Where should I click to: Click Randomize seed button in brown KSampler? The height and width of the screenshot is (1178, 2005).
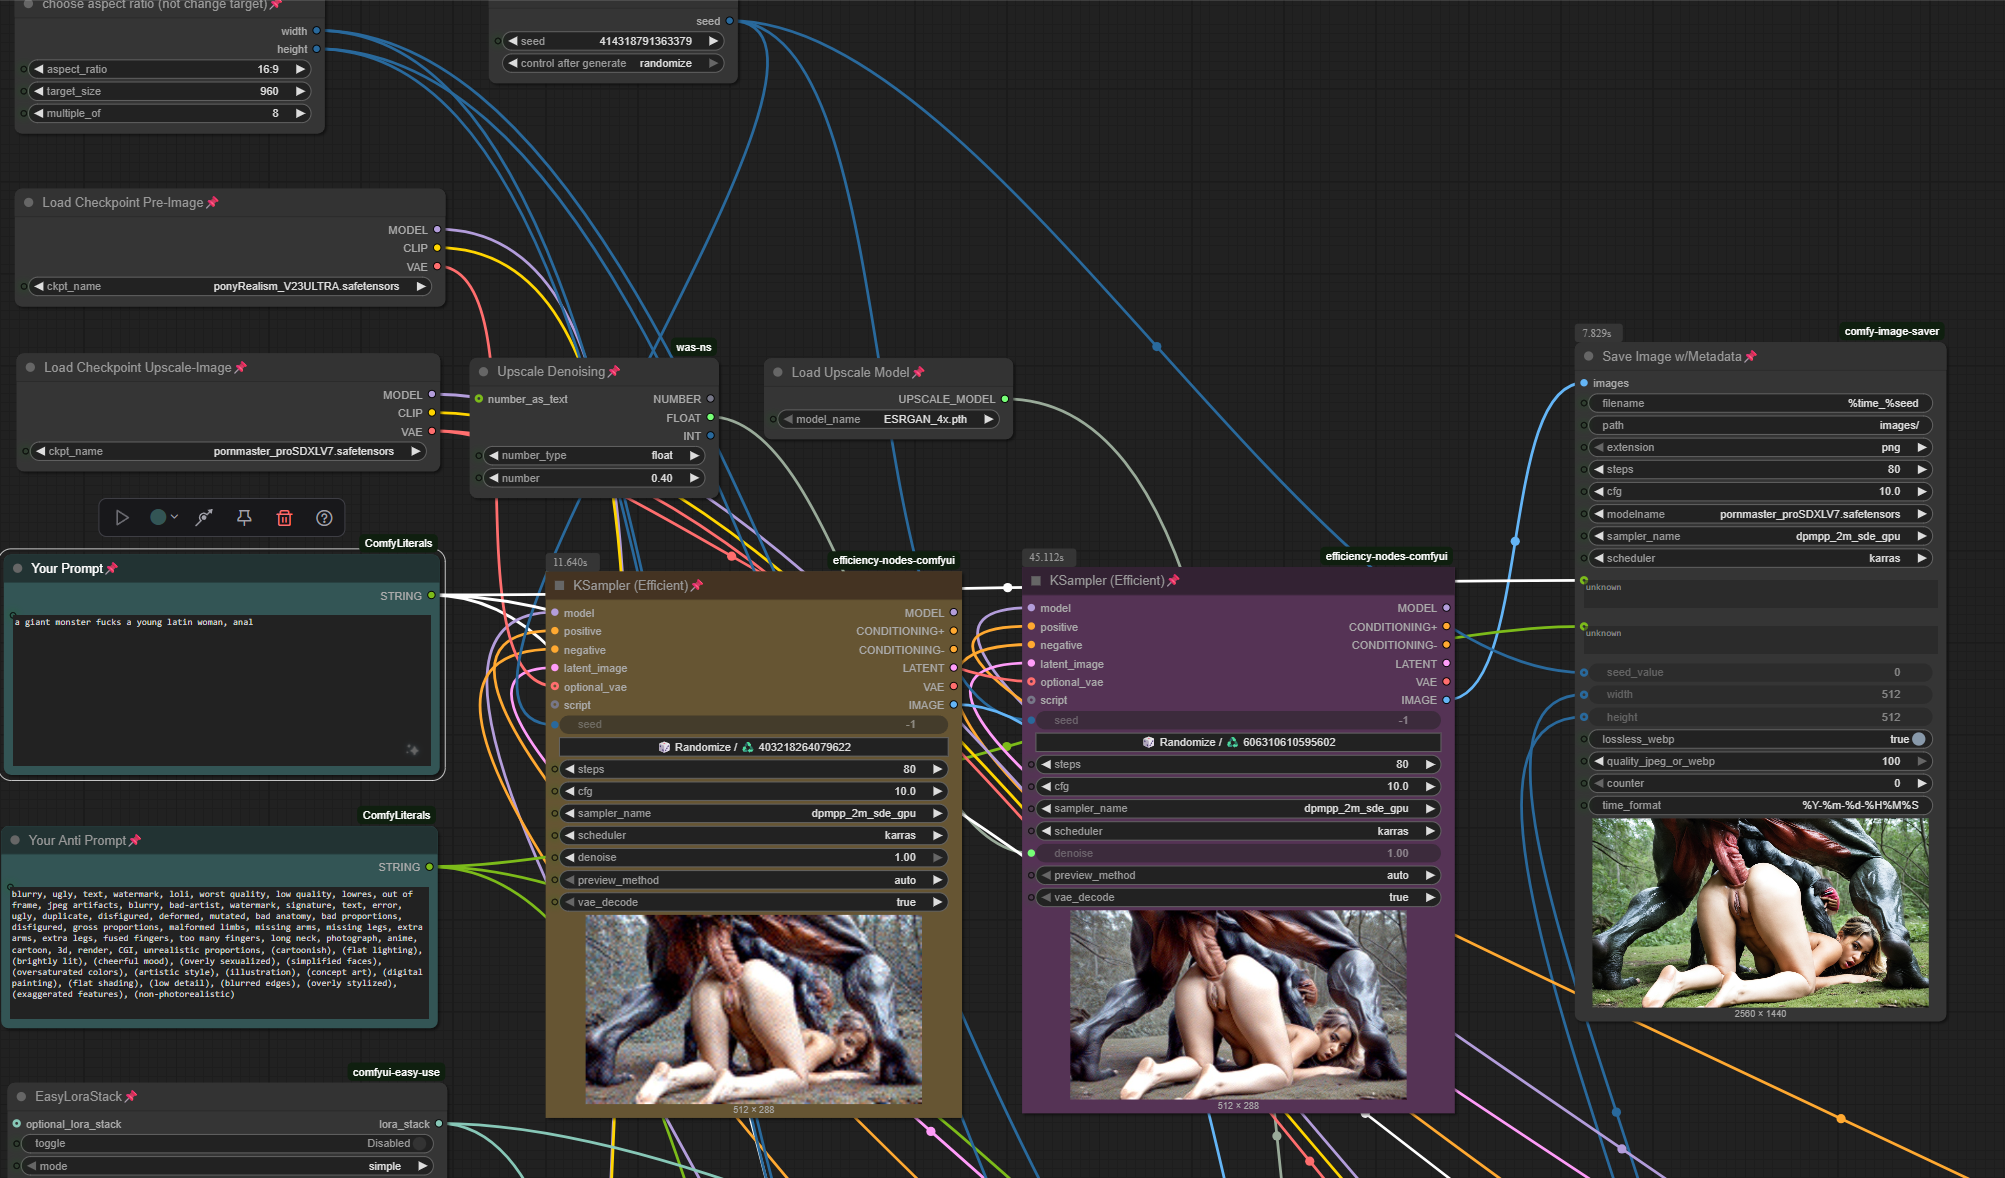pos(753,747)
